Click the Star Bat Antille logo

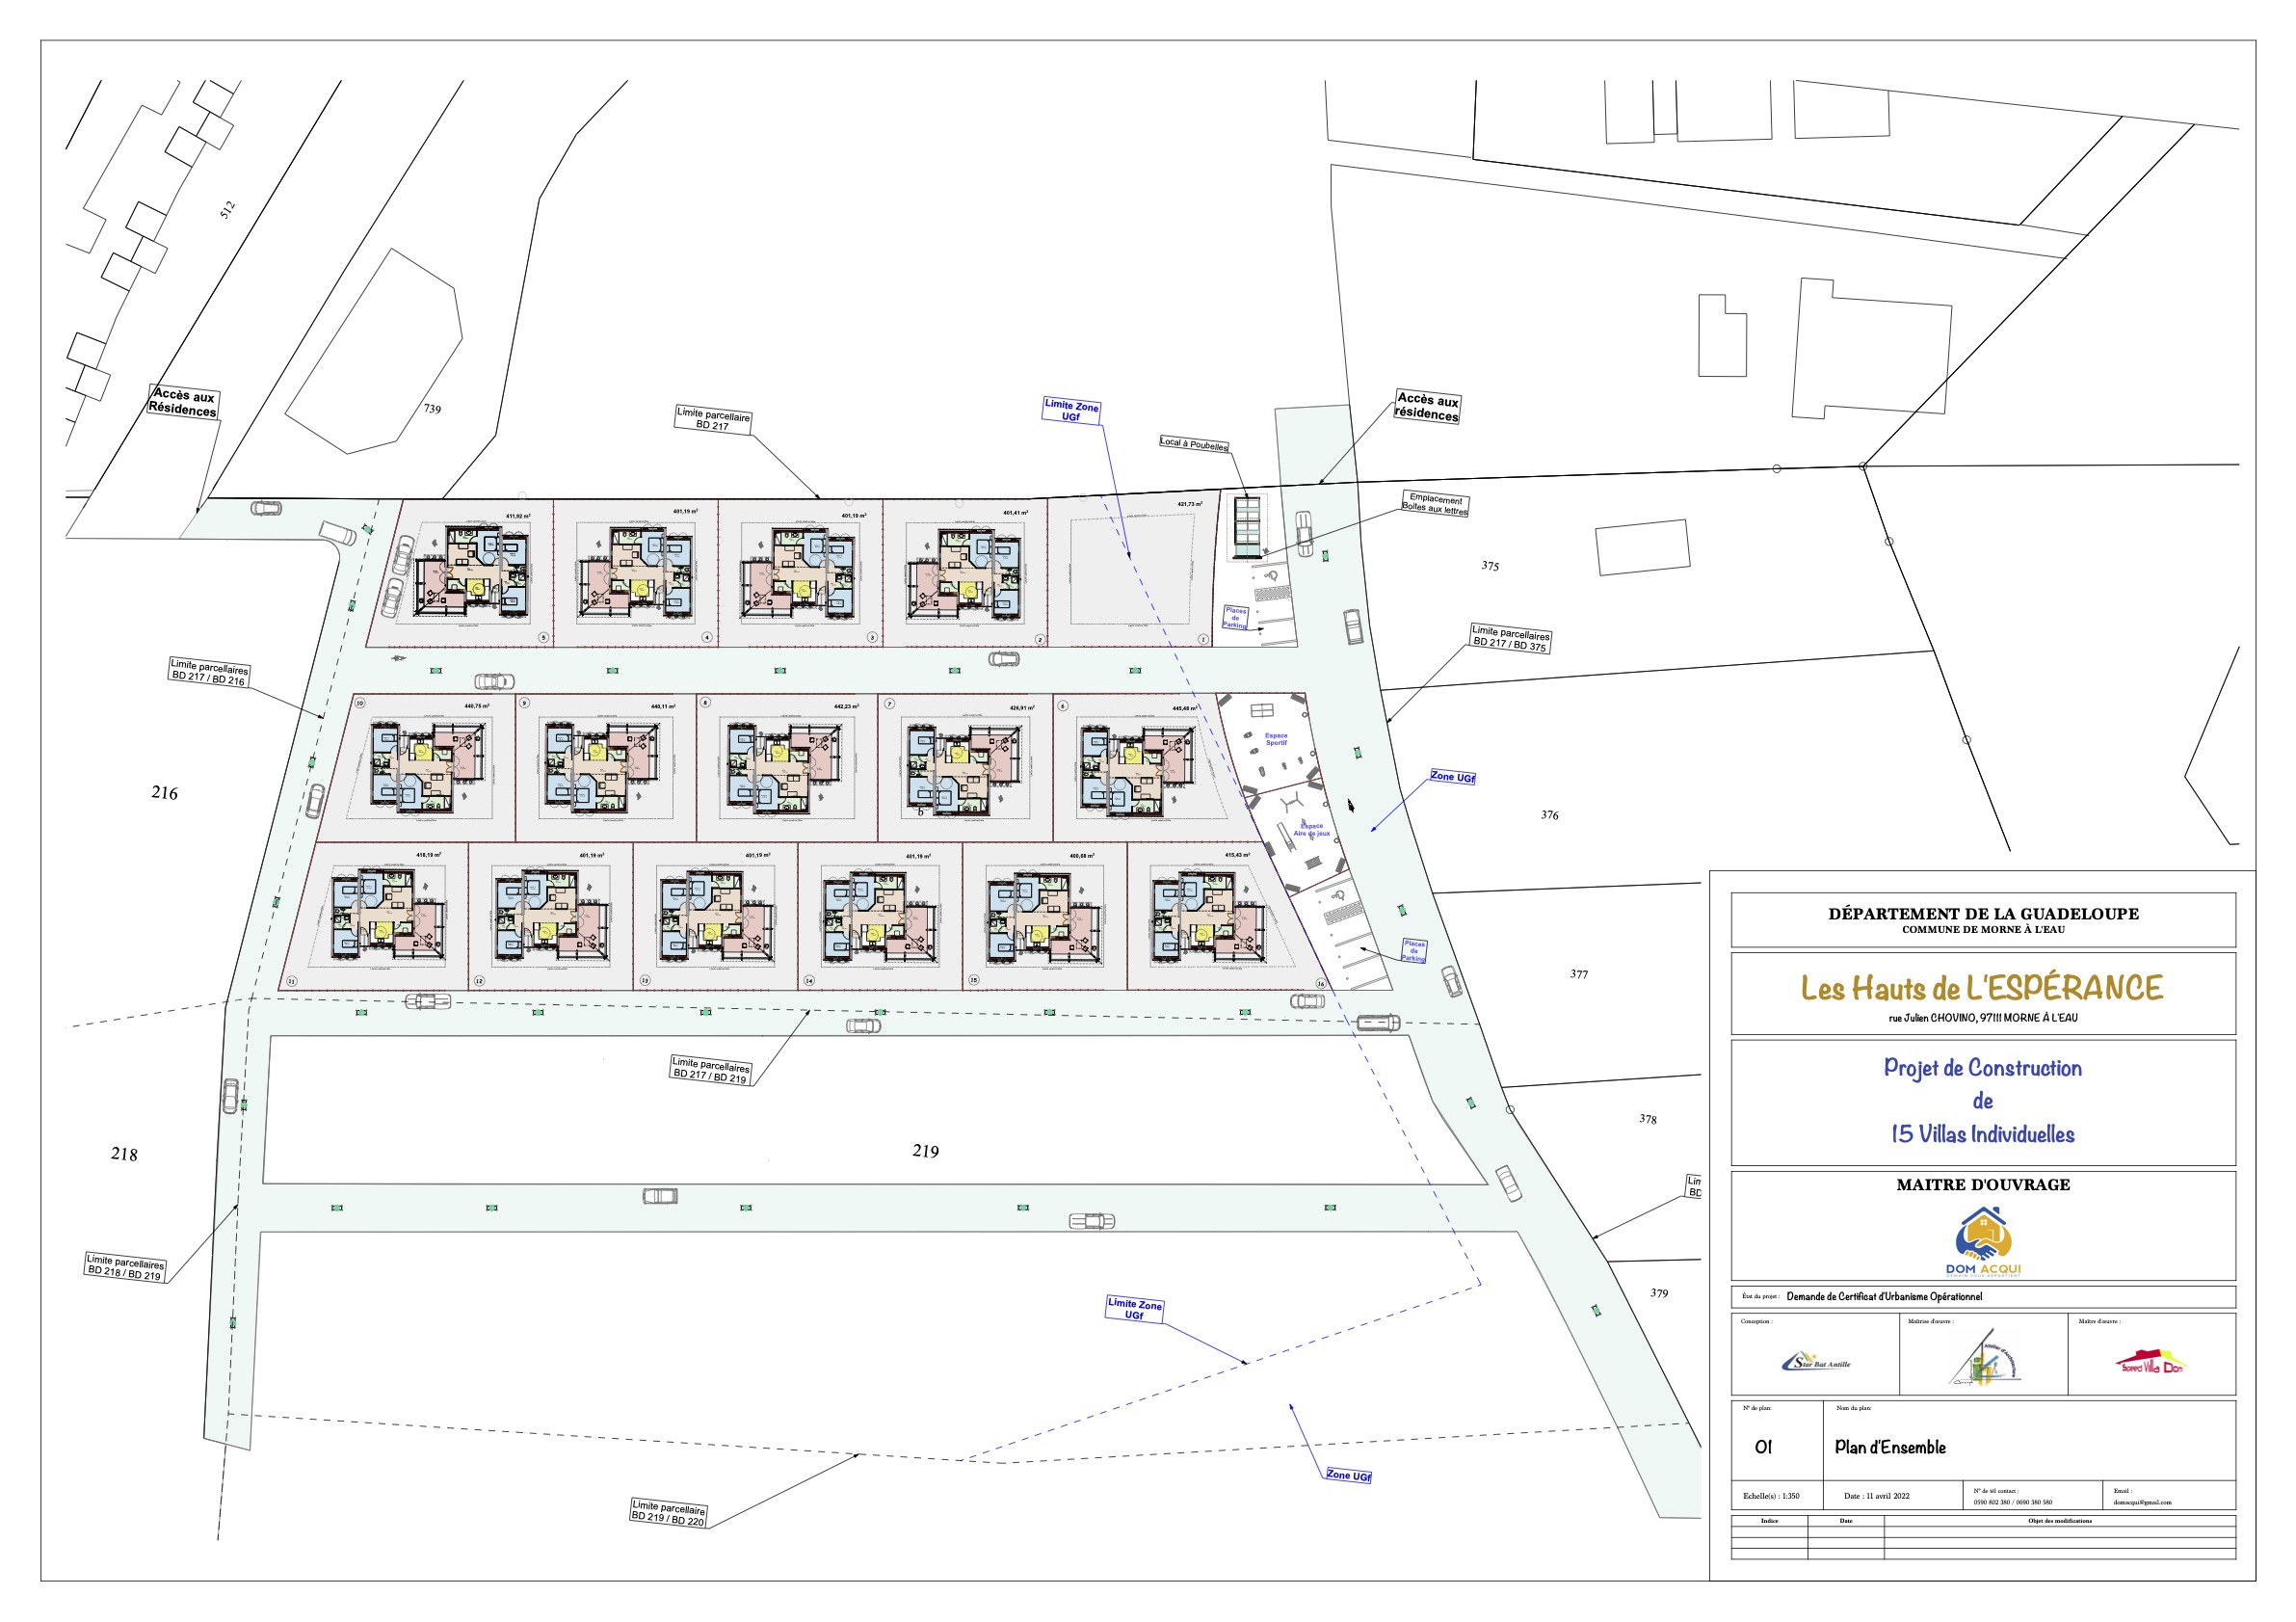pos(1816,1362)
